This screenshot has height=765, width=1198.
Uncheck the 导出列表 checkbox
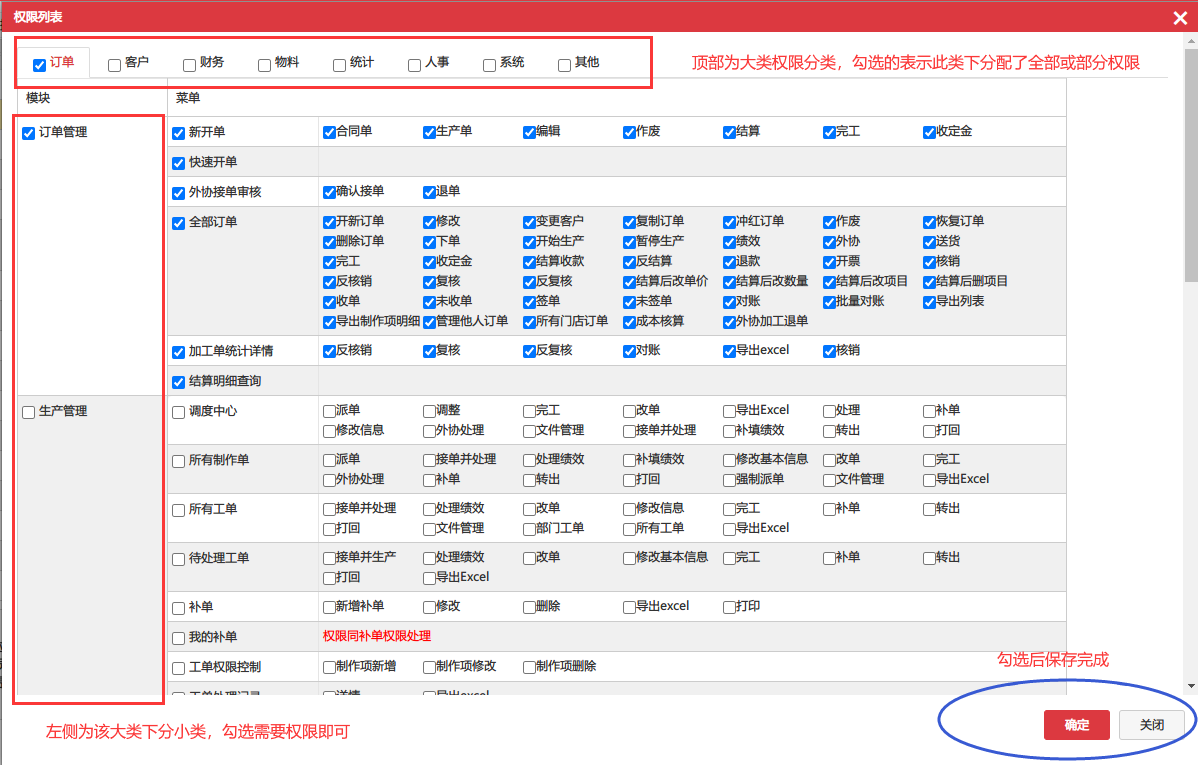(929, 303)
